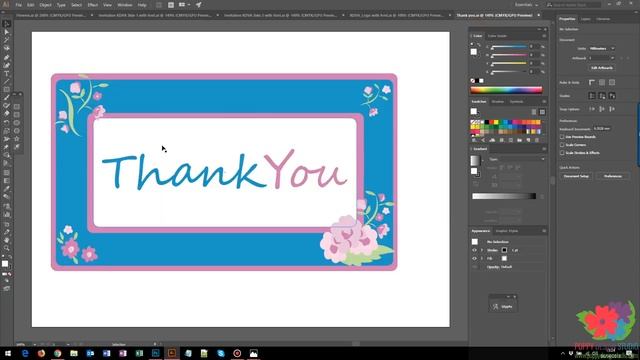The image size is (640, 360).
Task: Click the Snap to Point icon
Action: [592, 109]
